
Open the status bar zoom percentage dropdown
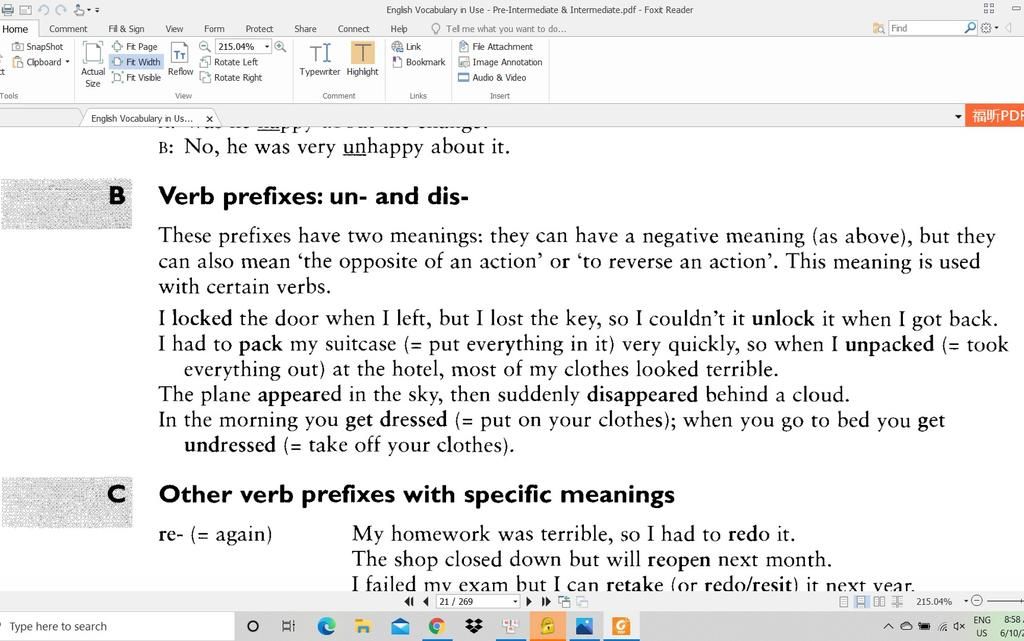click(965, 601)
